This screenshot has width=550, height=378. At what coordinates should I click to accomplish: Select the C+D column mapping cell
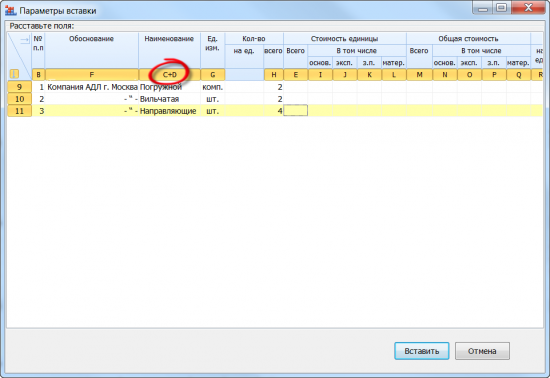tap(169, 74)
